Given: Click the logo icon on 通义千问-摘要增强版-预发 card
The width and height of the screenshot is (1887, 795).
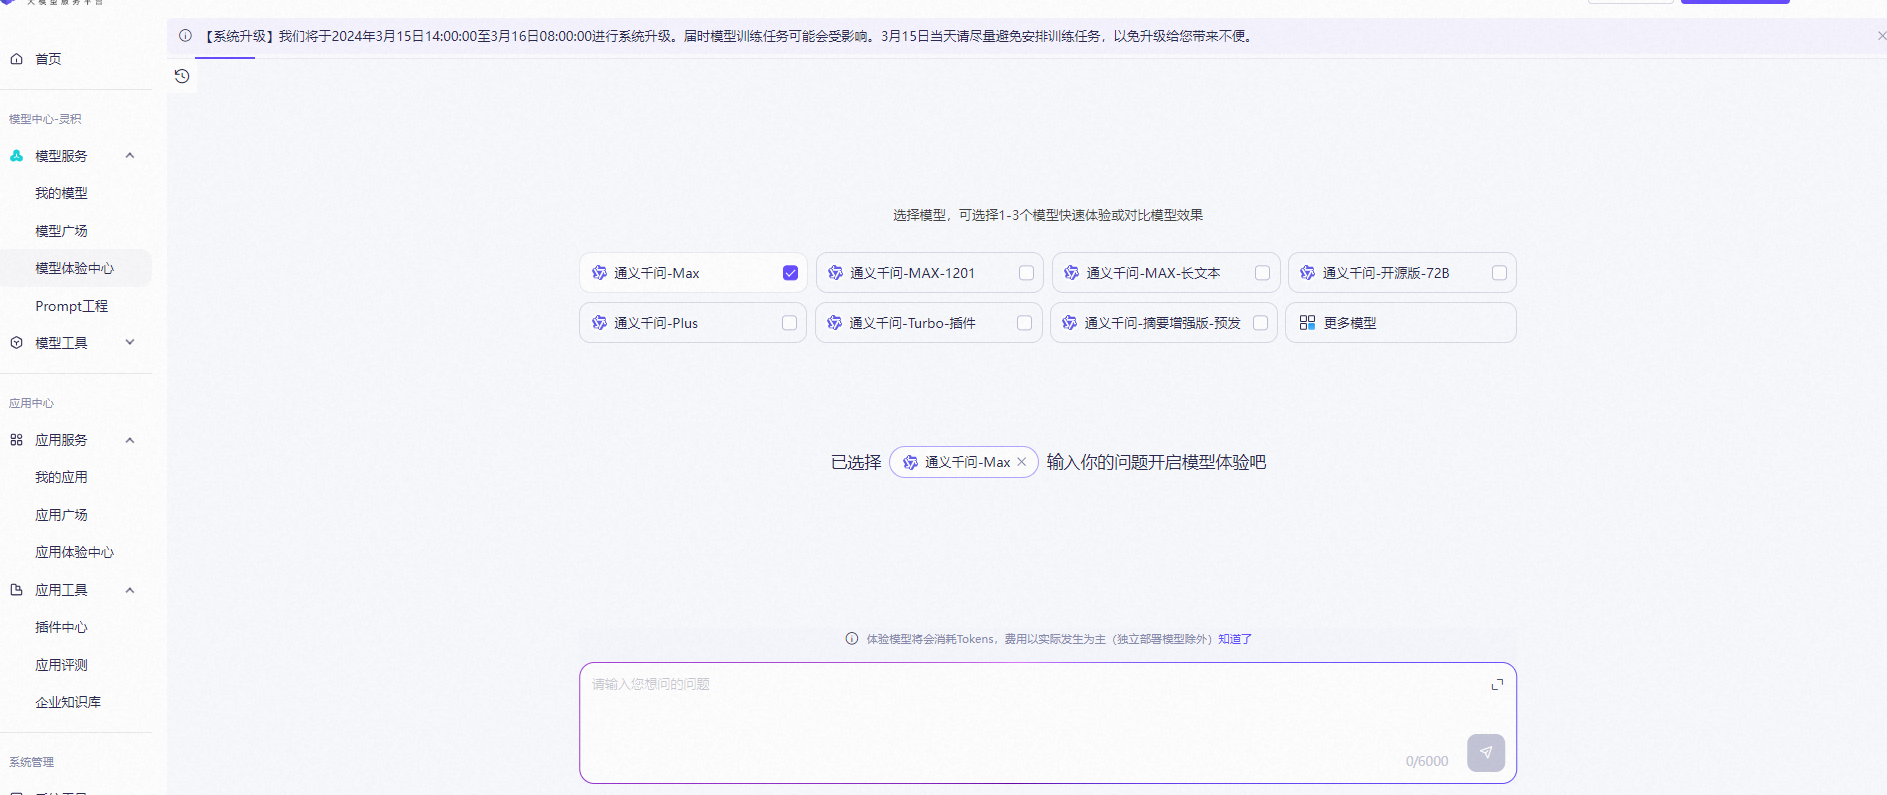Looking at the screenshot, I should pyautogui.click(x=1070, y=323).
